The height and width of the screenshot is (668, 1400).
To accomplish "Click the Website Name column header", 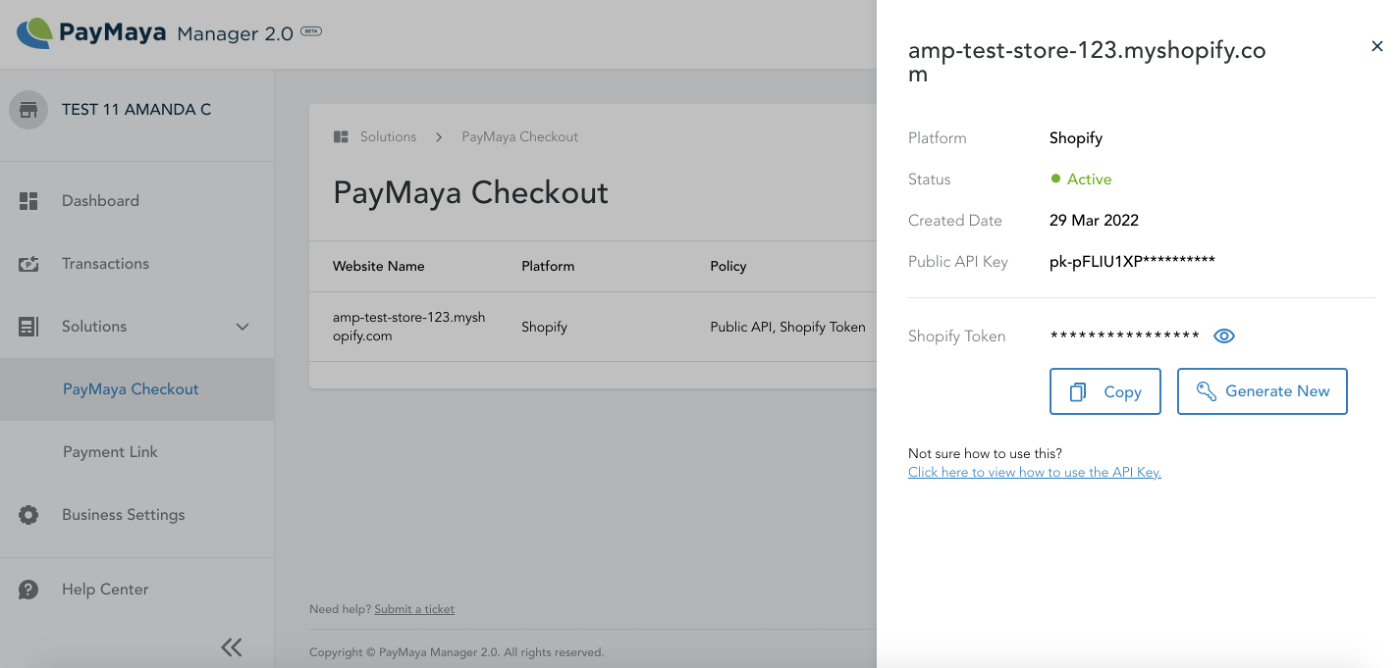I will 378,266.
